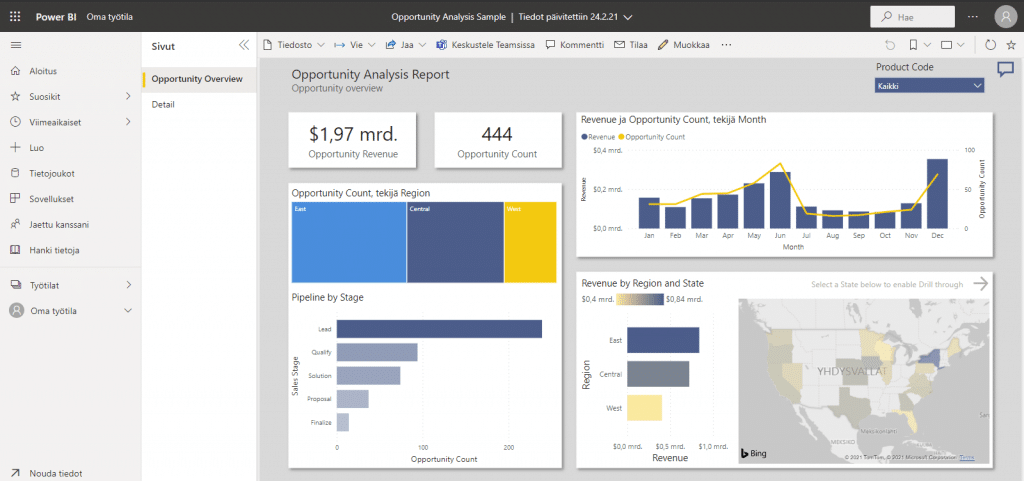
Task: Click the refresh visuals icon in the toolbar
Action: [x=990, y=45]
